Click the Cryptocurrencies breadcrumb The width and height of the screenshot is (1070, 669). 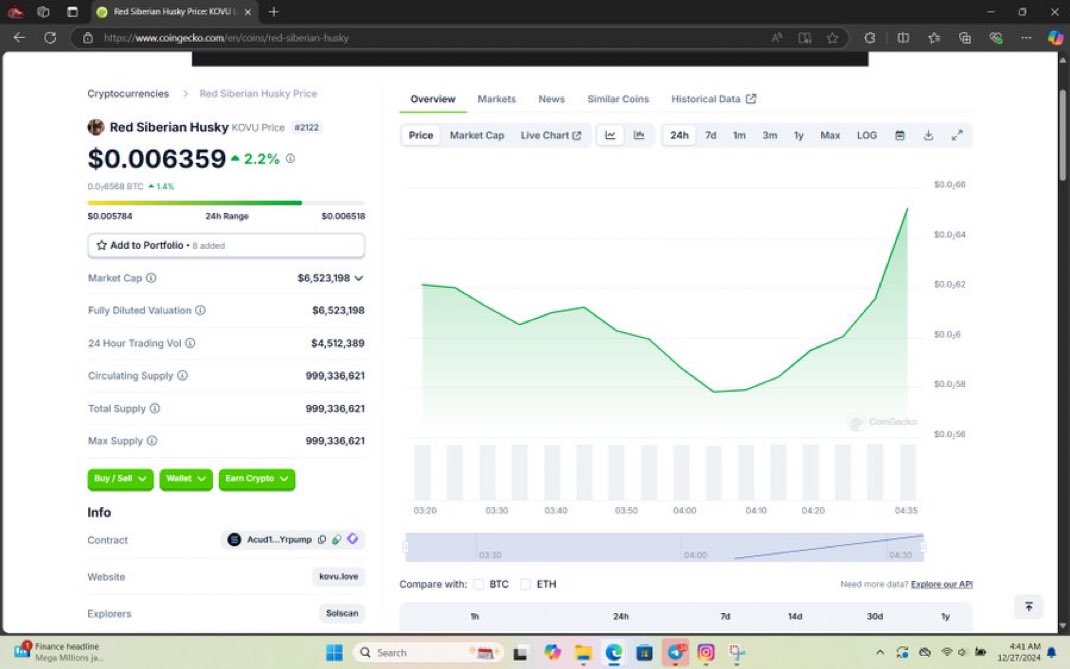click(x=128, y=94)
